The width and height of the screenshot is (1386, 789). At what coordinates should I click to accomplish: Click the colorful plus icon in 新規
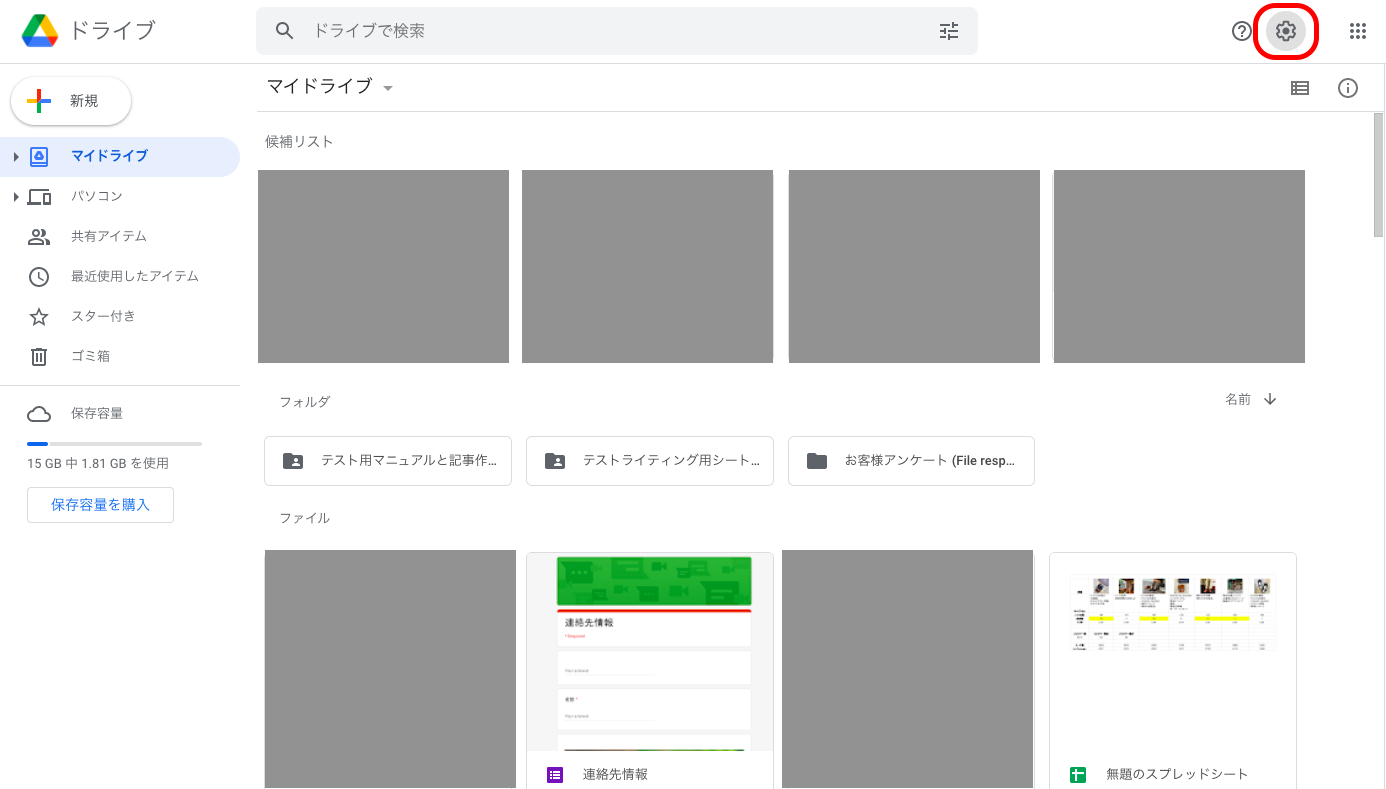click(x=39, y=101)
